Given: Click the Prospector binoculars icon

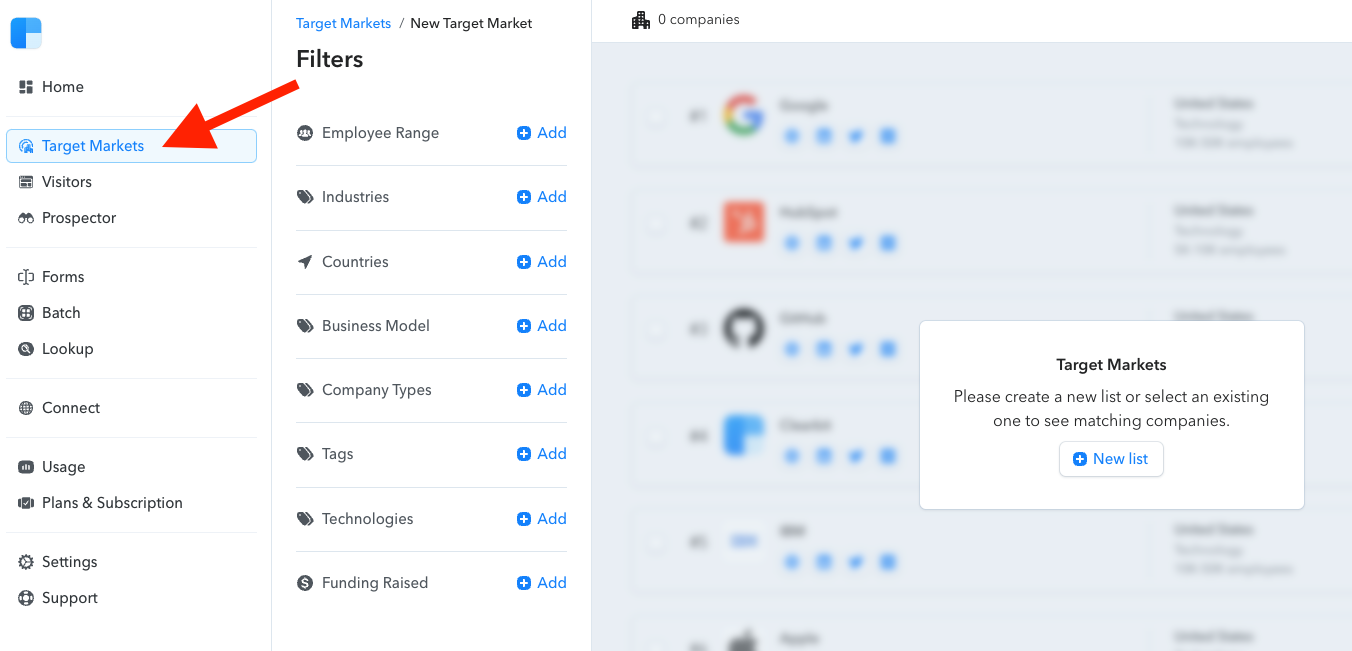Looking at the screenshot, I should (26, 218).
